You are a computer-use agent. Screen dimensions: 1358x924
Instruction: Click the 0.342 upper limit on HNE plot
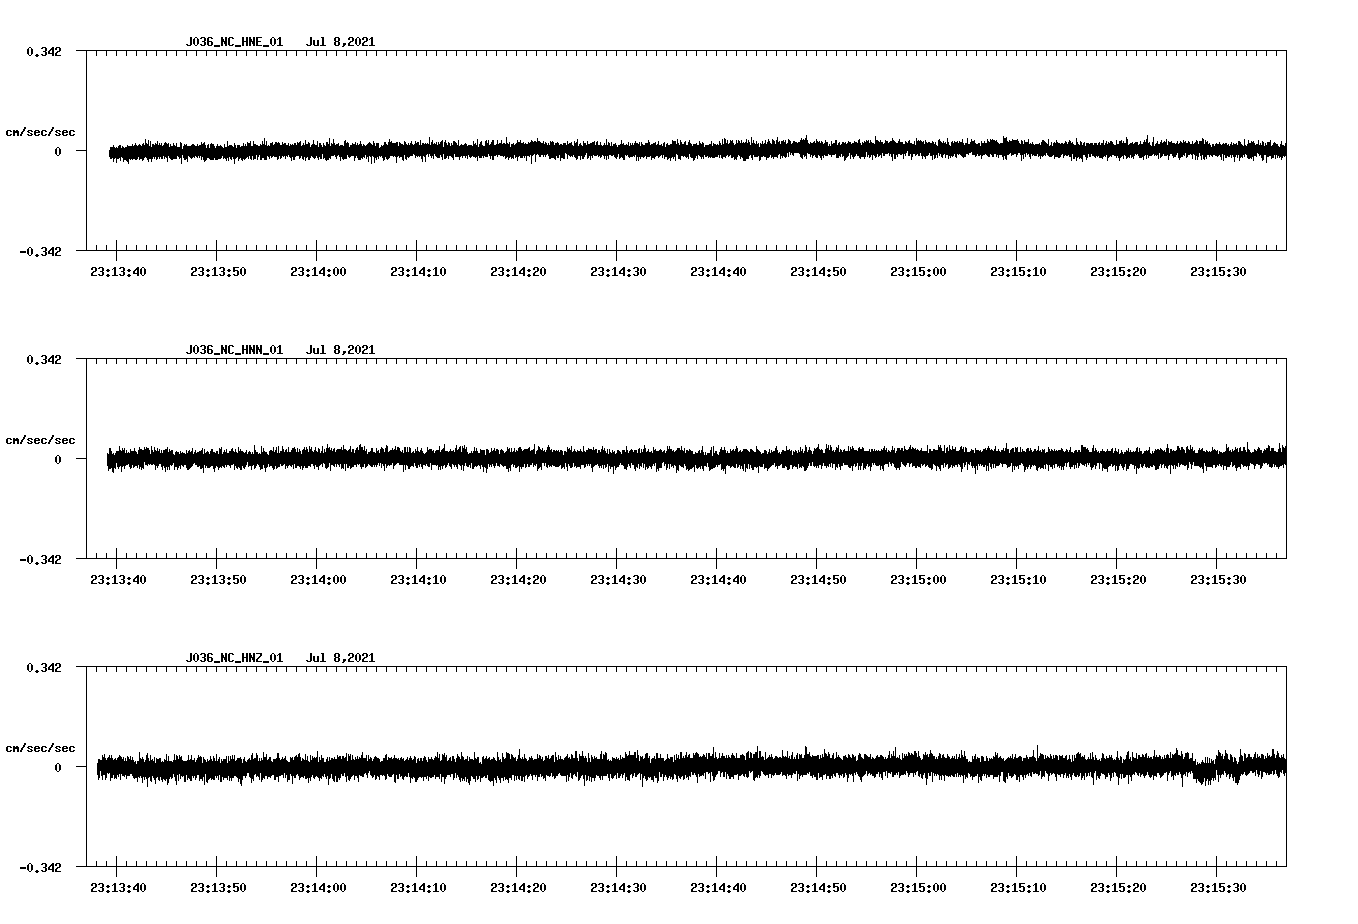44,51
